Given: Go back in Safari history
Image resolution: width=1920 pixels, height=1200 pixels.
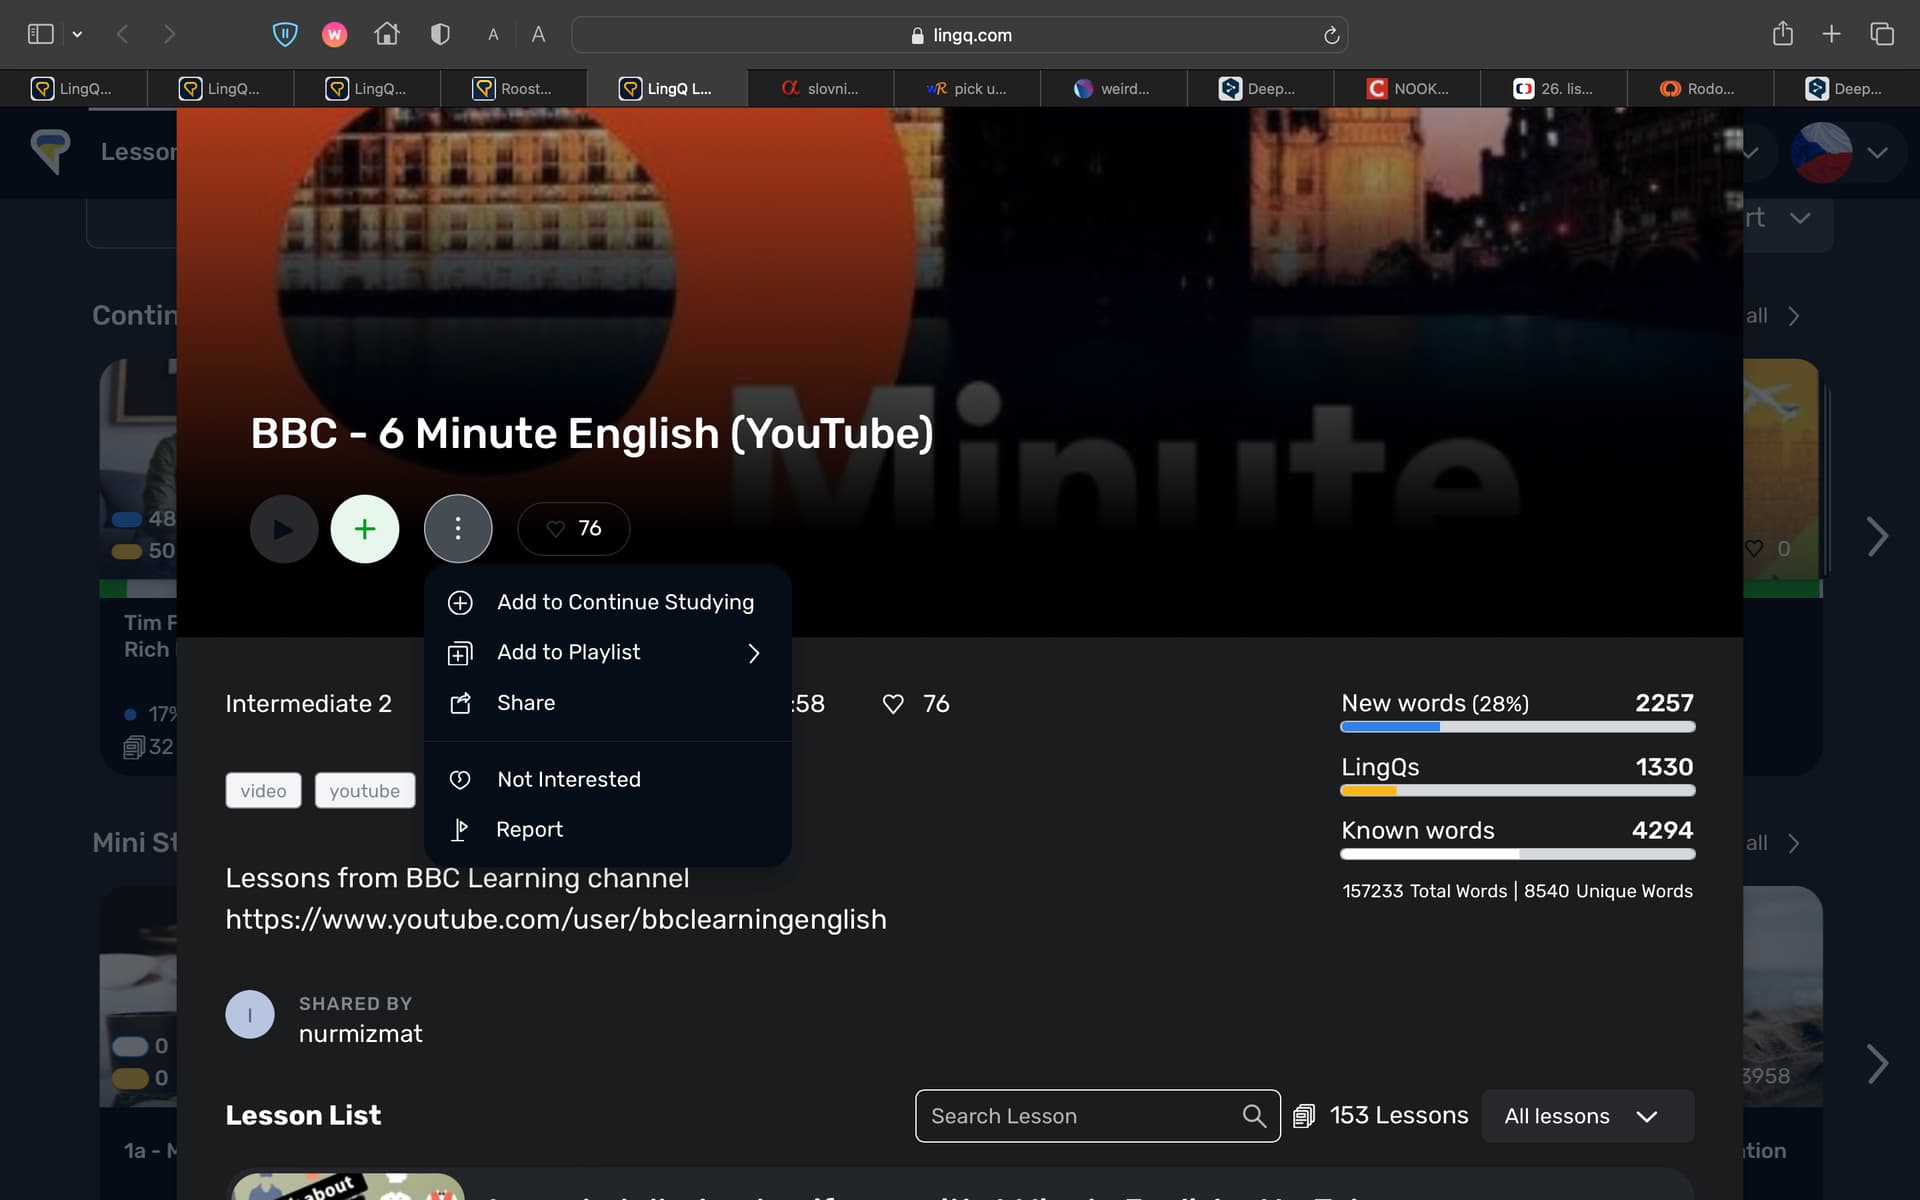Looking at the screenshot, I should [x=122, y=34].
